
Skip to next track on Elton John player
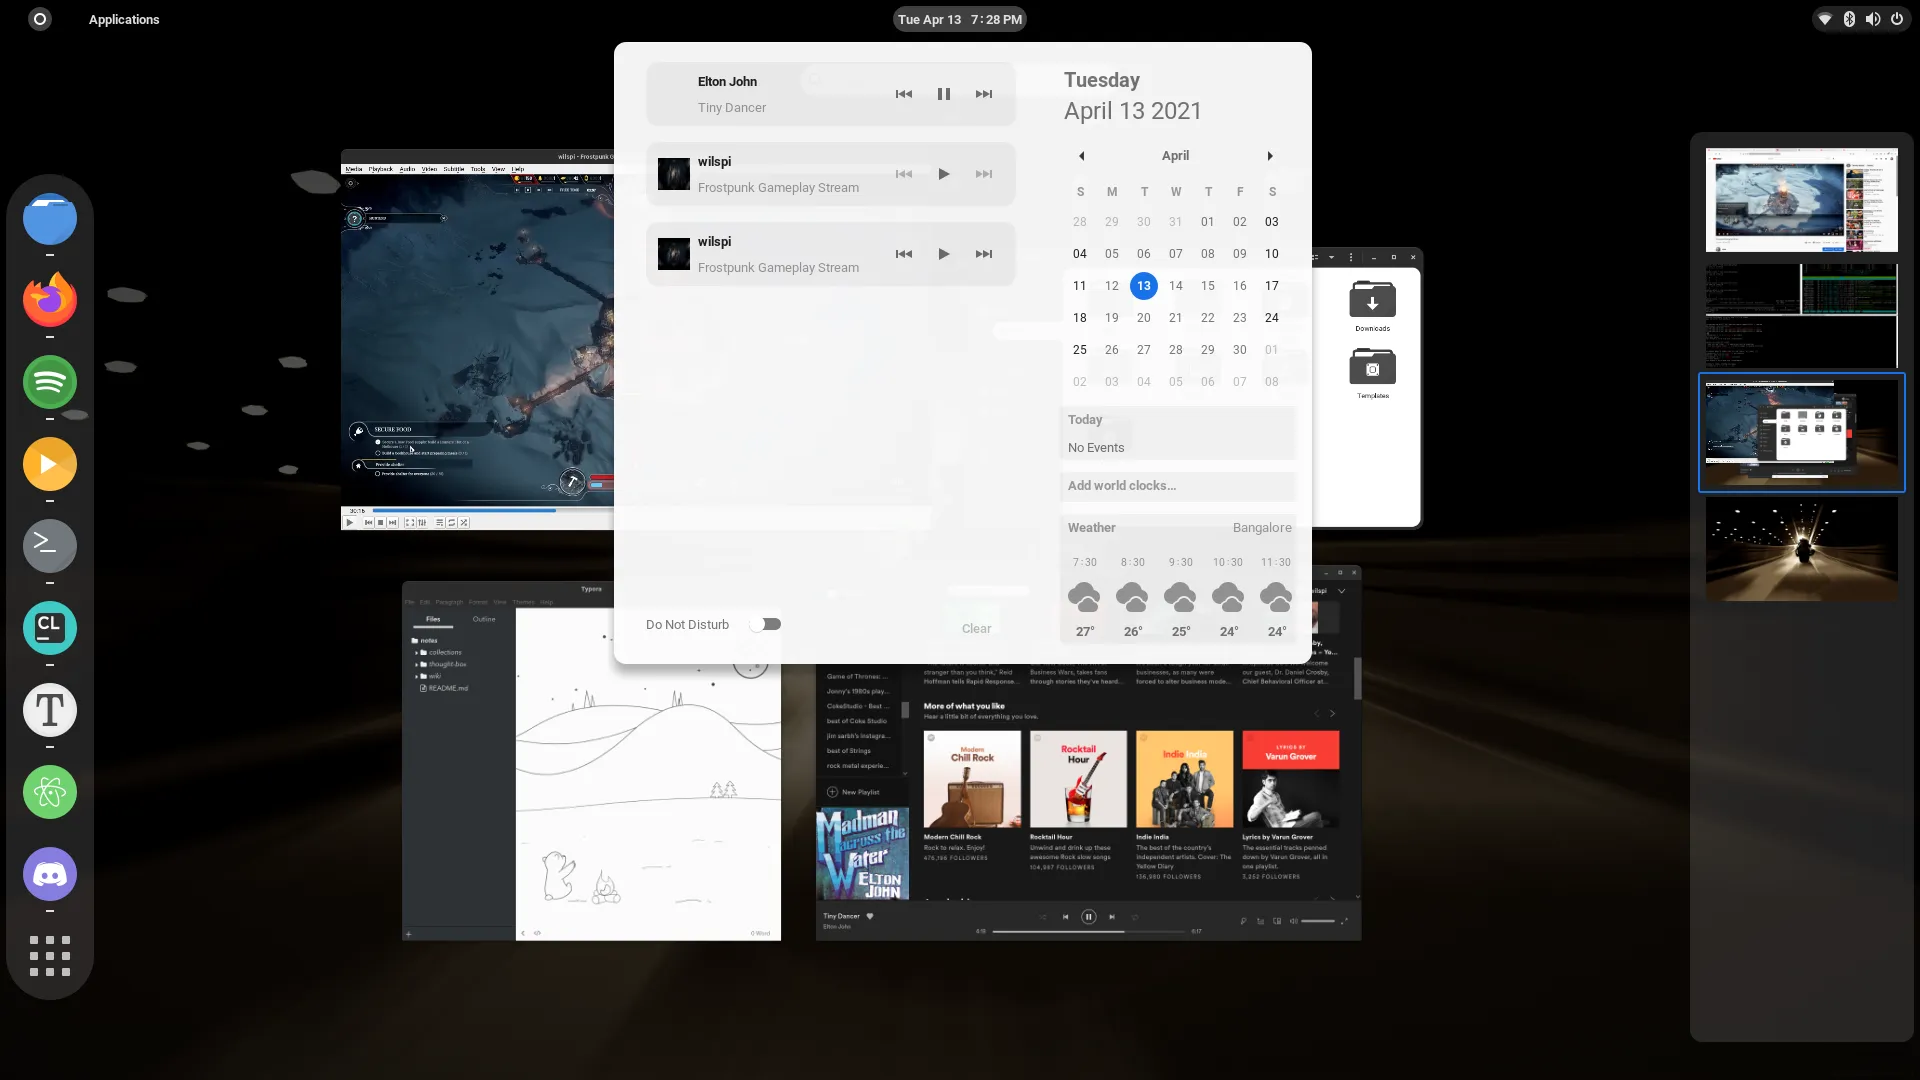tap(984, 94)
